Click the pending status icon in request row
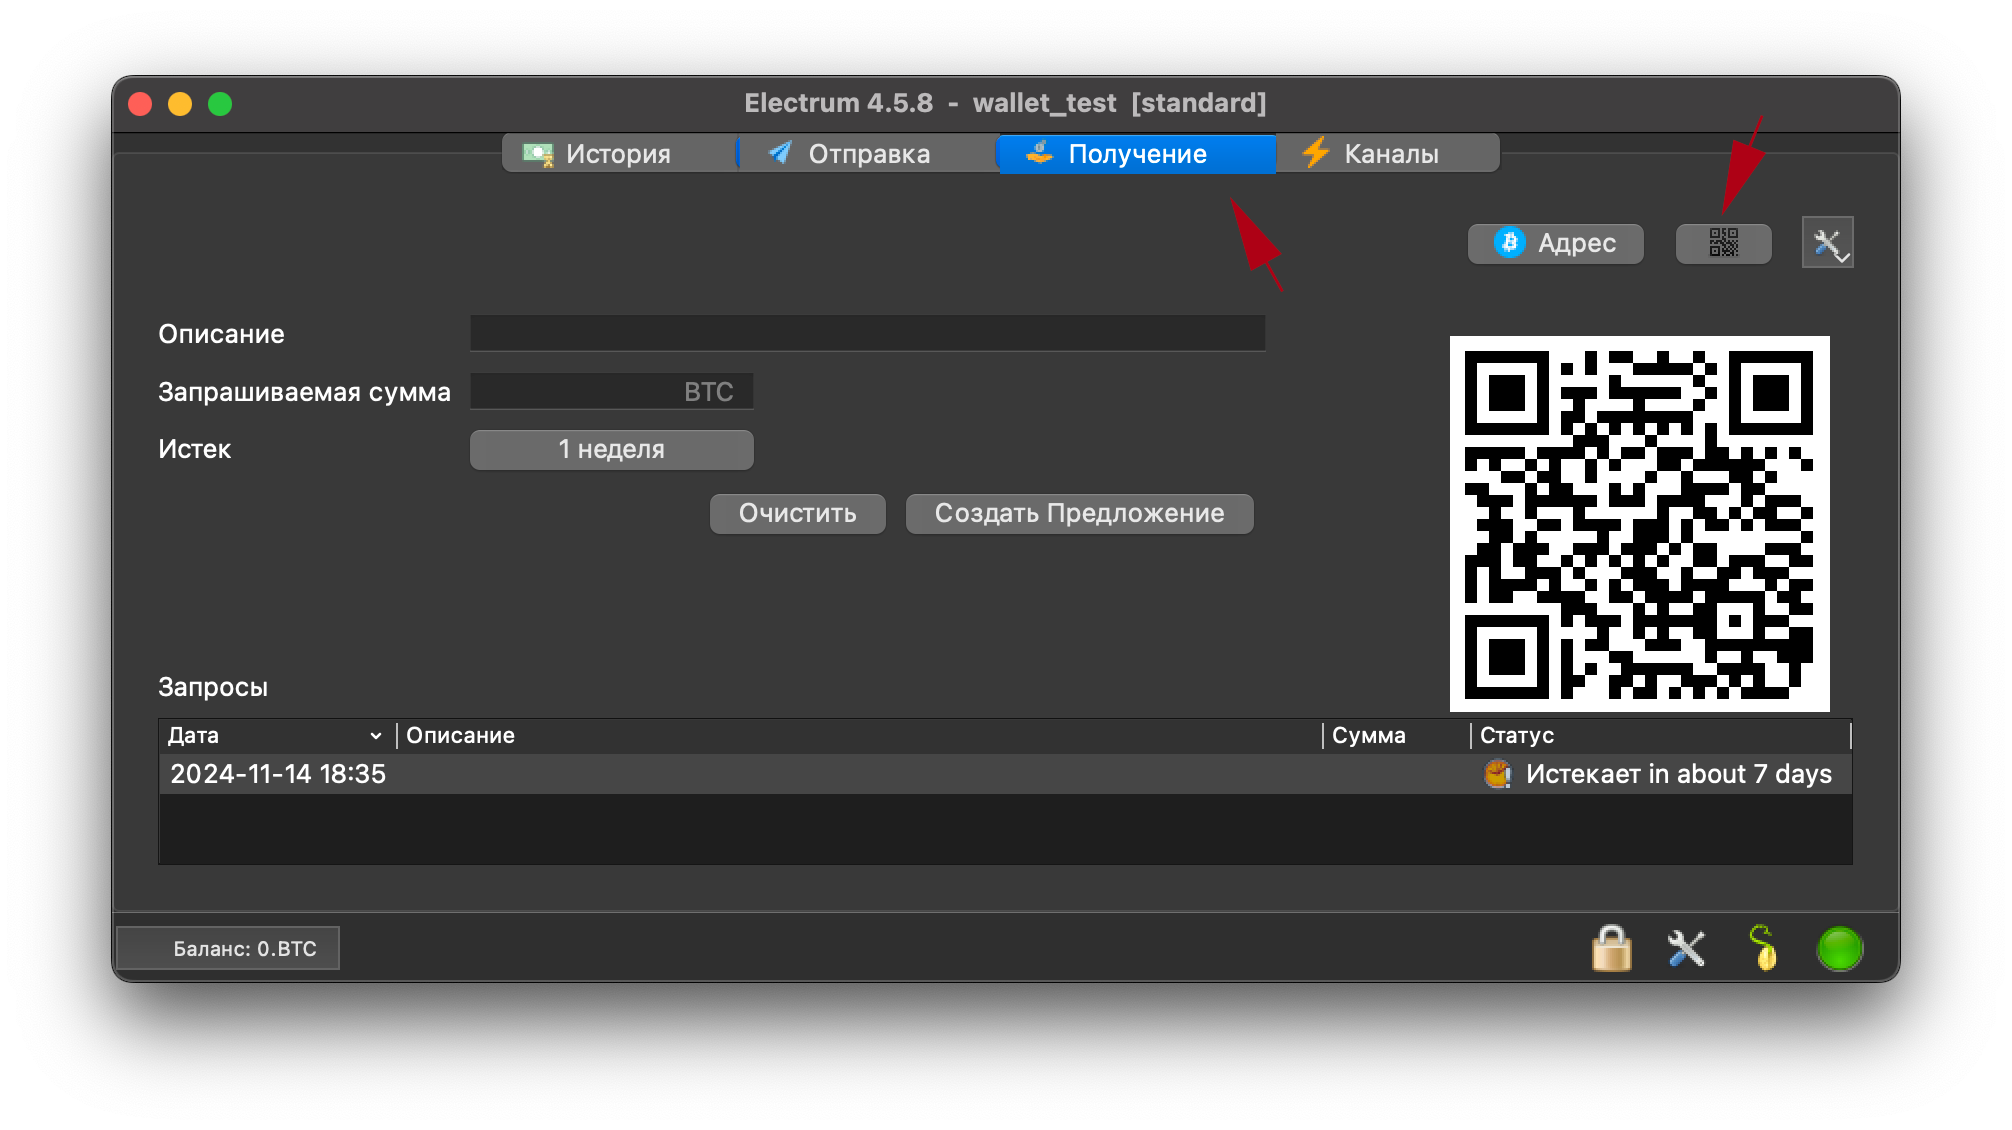 1497,775
